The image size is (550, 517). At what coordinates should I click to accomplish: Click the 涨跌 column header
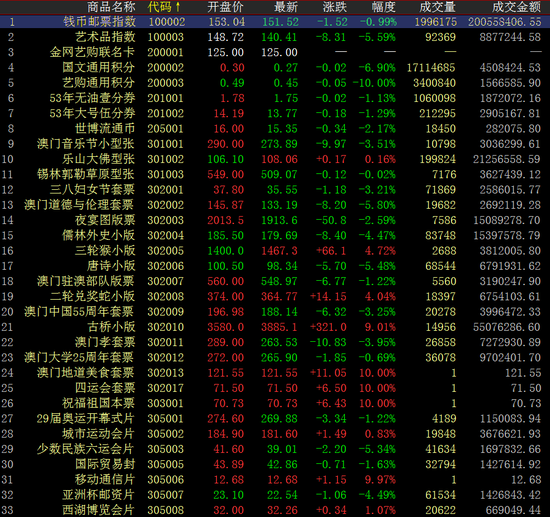coord(335,7)
